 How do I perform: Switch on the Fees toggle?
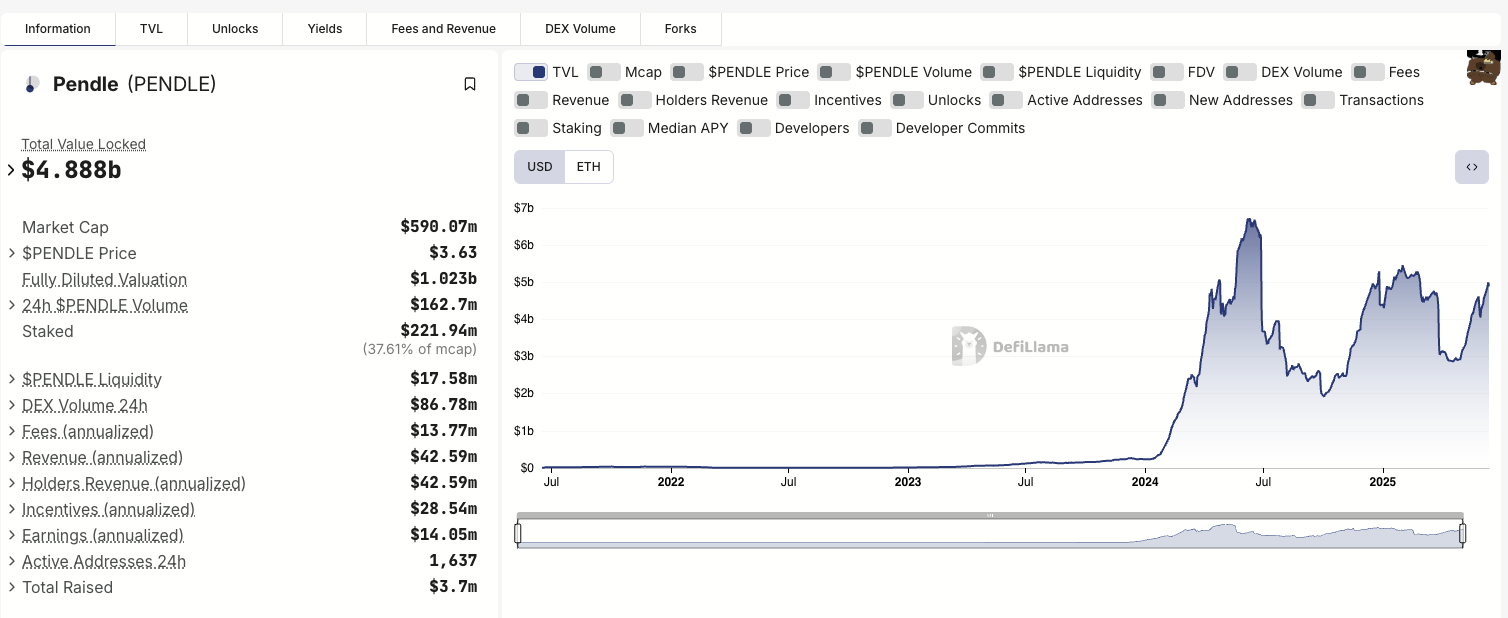point(1368,72)
